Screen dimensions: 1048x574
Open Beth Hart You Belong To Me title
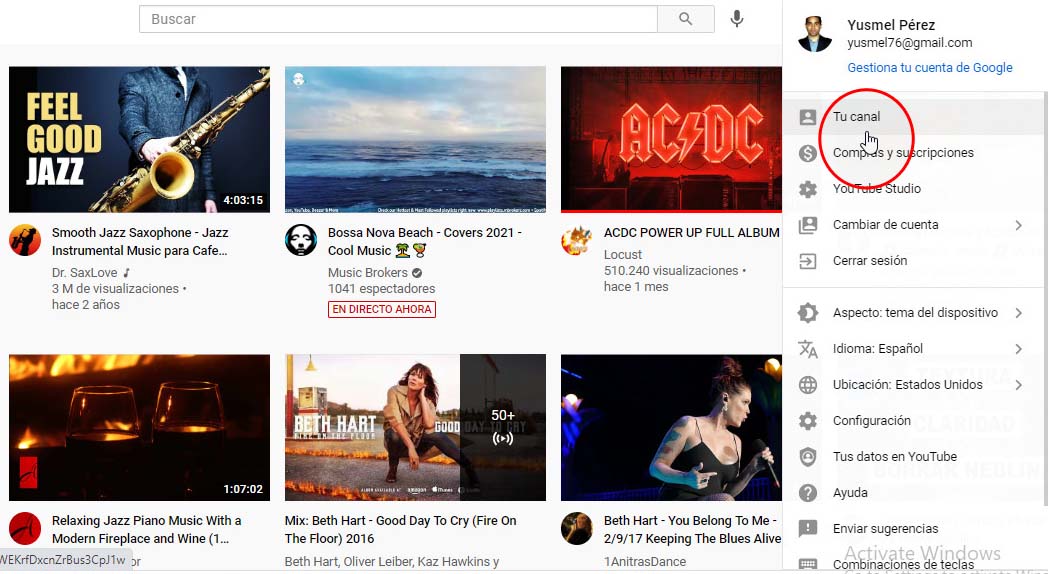coord(692,529)
